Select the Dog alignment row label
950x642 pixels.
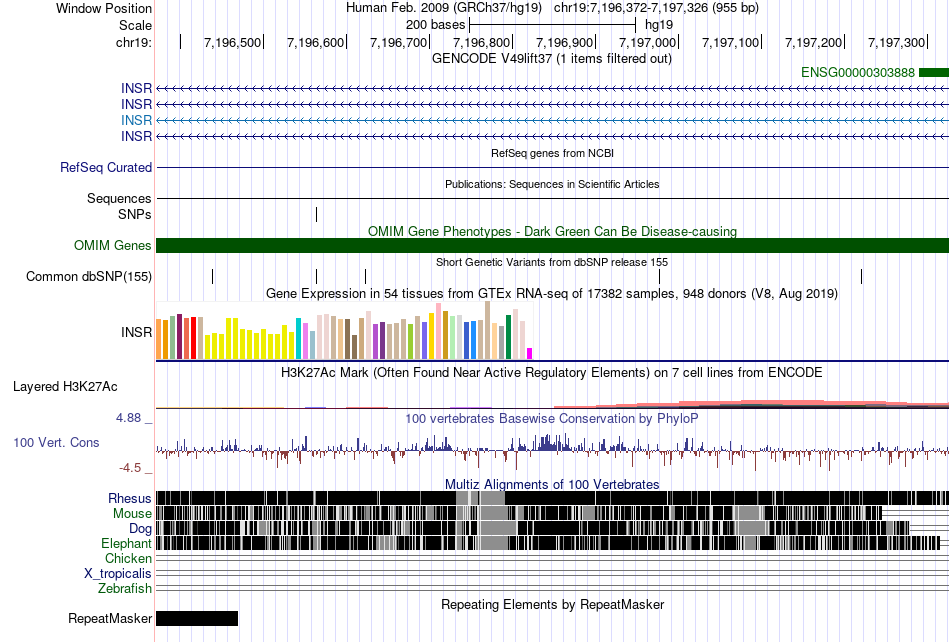[x=141, y=529]
